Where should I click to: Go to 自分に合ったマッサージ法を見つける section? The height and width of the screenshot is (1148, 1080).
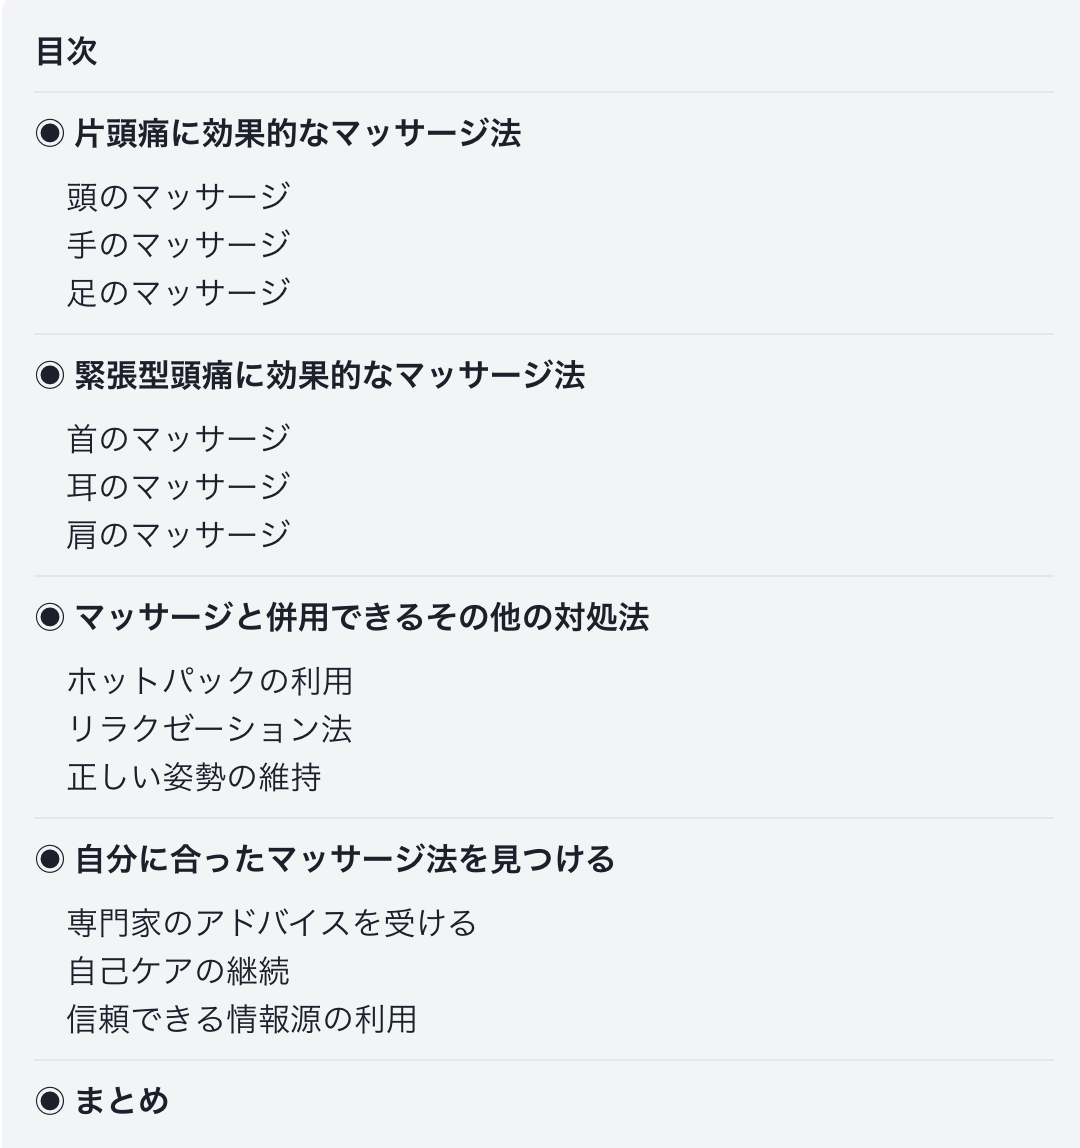coord(345,859)
